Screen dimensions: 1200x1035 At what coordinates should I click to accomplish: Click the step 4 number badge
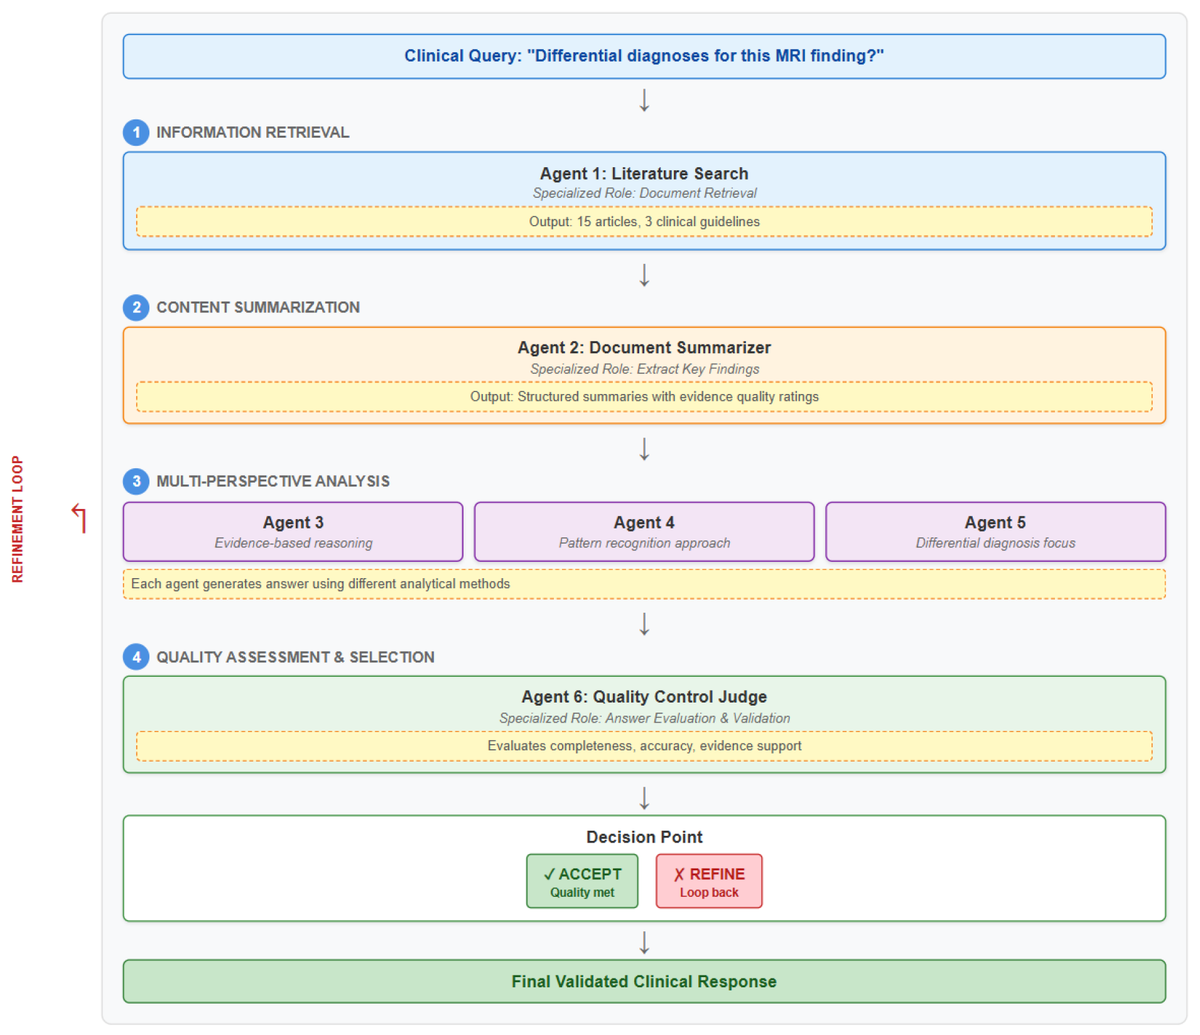click(x=136, y=657)
